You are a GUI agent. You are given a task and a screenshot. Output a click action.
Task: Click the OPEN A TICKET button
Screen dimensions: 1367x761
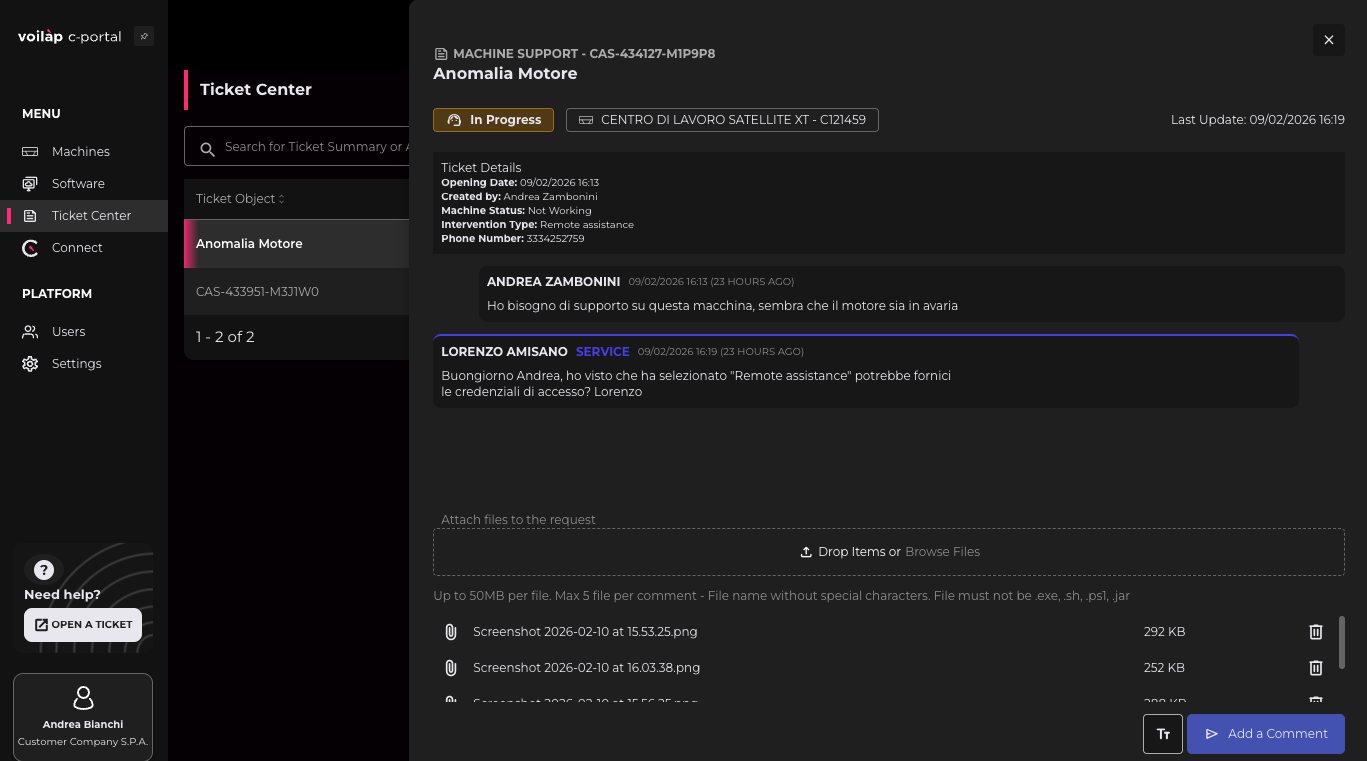83,625
